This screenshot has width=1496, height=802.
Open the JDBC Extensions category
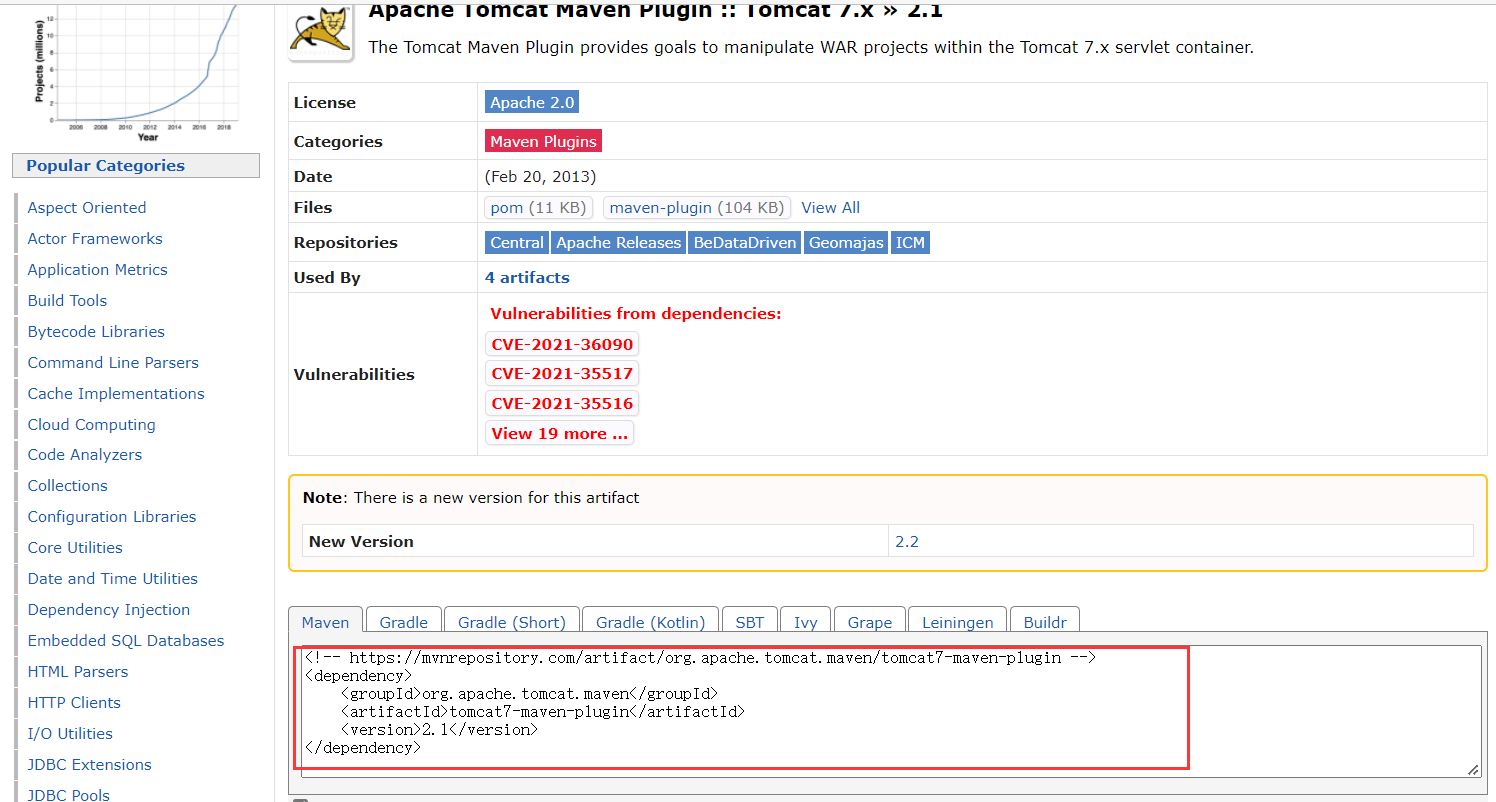click(90, 765)
